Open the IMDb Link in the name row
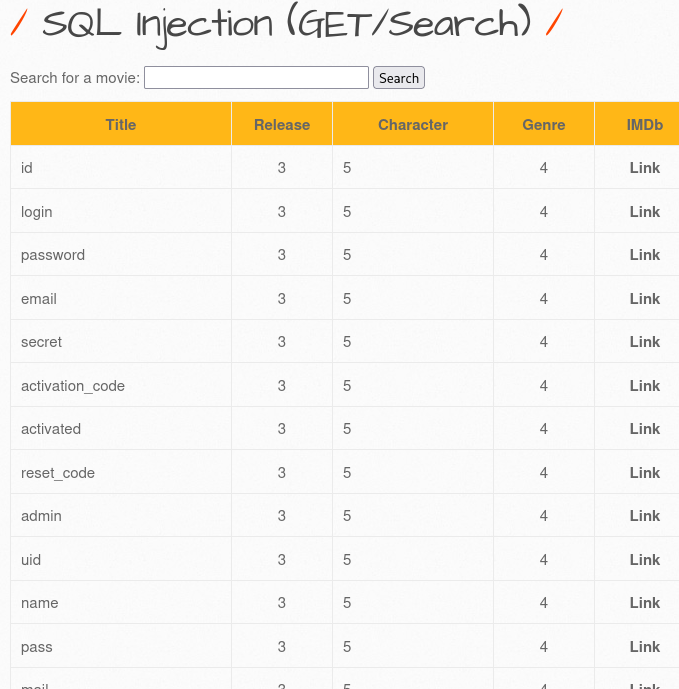Image resolution: width=679 pixels, height=689 pixels. (x=644, y=603)
